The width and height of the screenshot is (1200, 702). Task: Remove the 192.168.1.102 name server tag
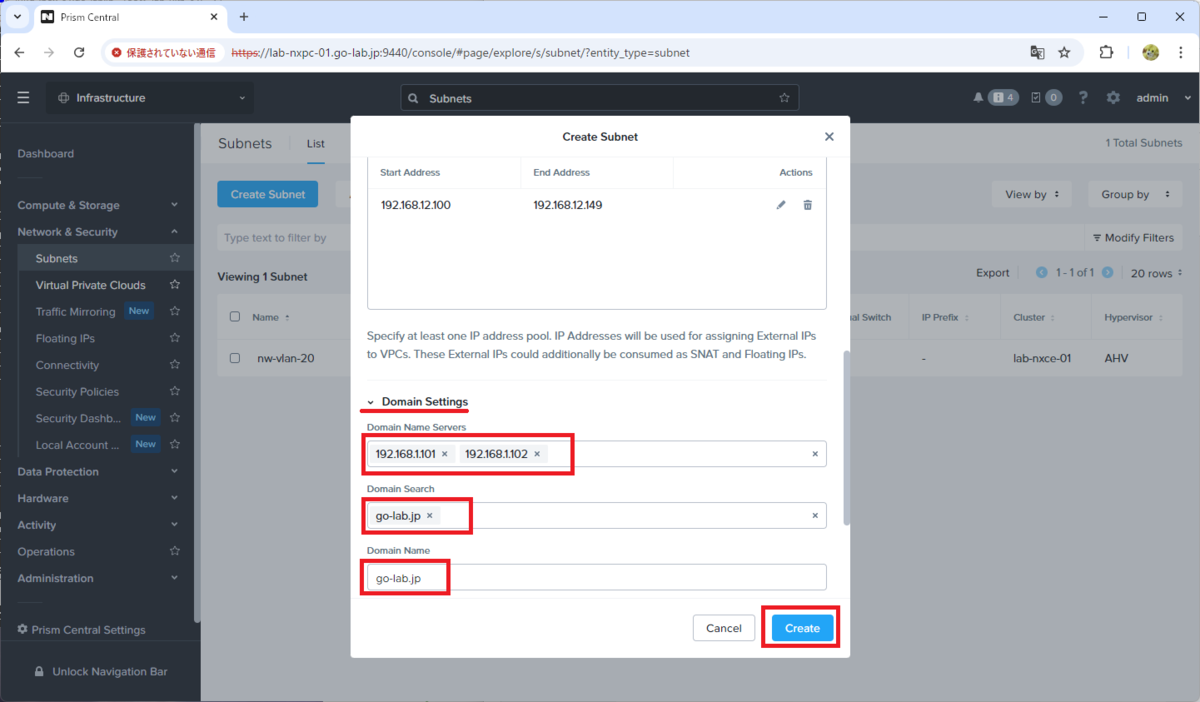[x=537, y=454]
